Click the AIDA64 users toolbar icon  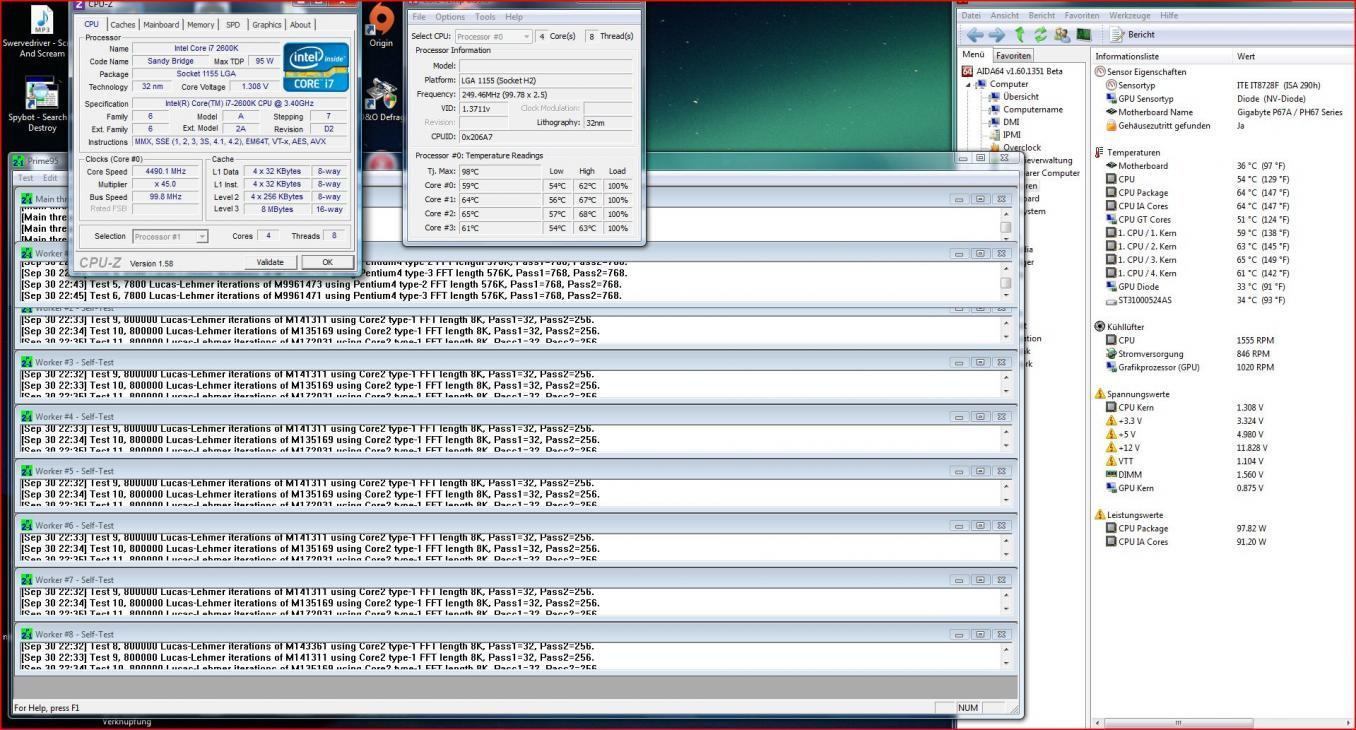click(1062, 34)
